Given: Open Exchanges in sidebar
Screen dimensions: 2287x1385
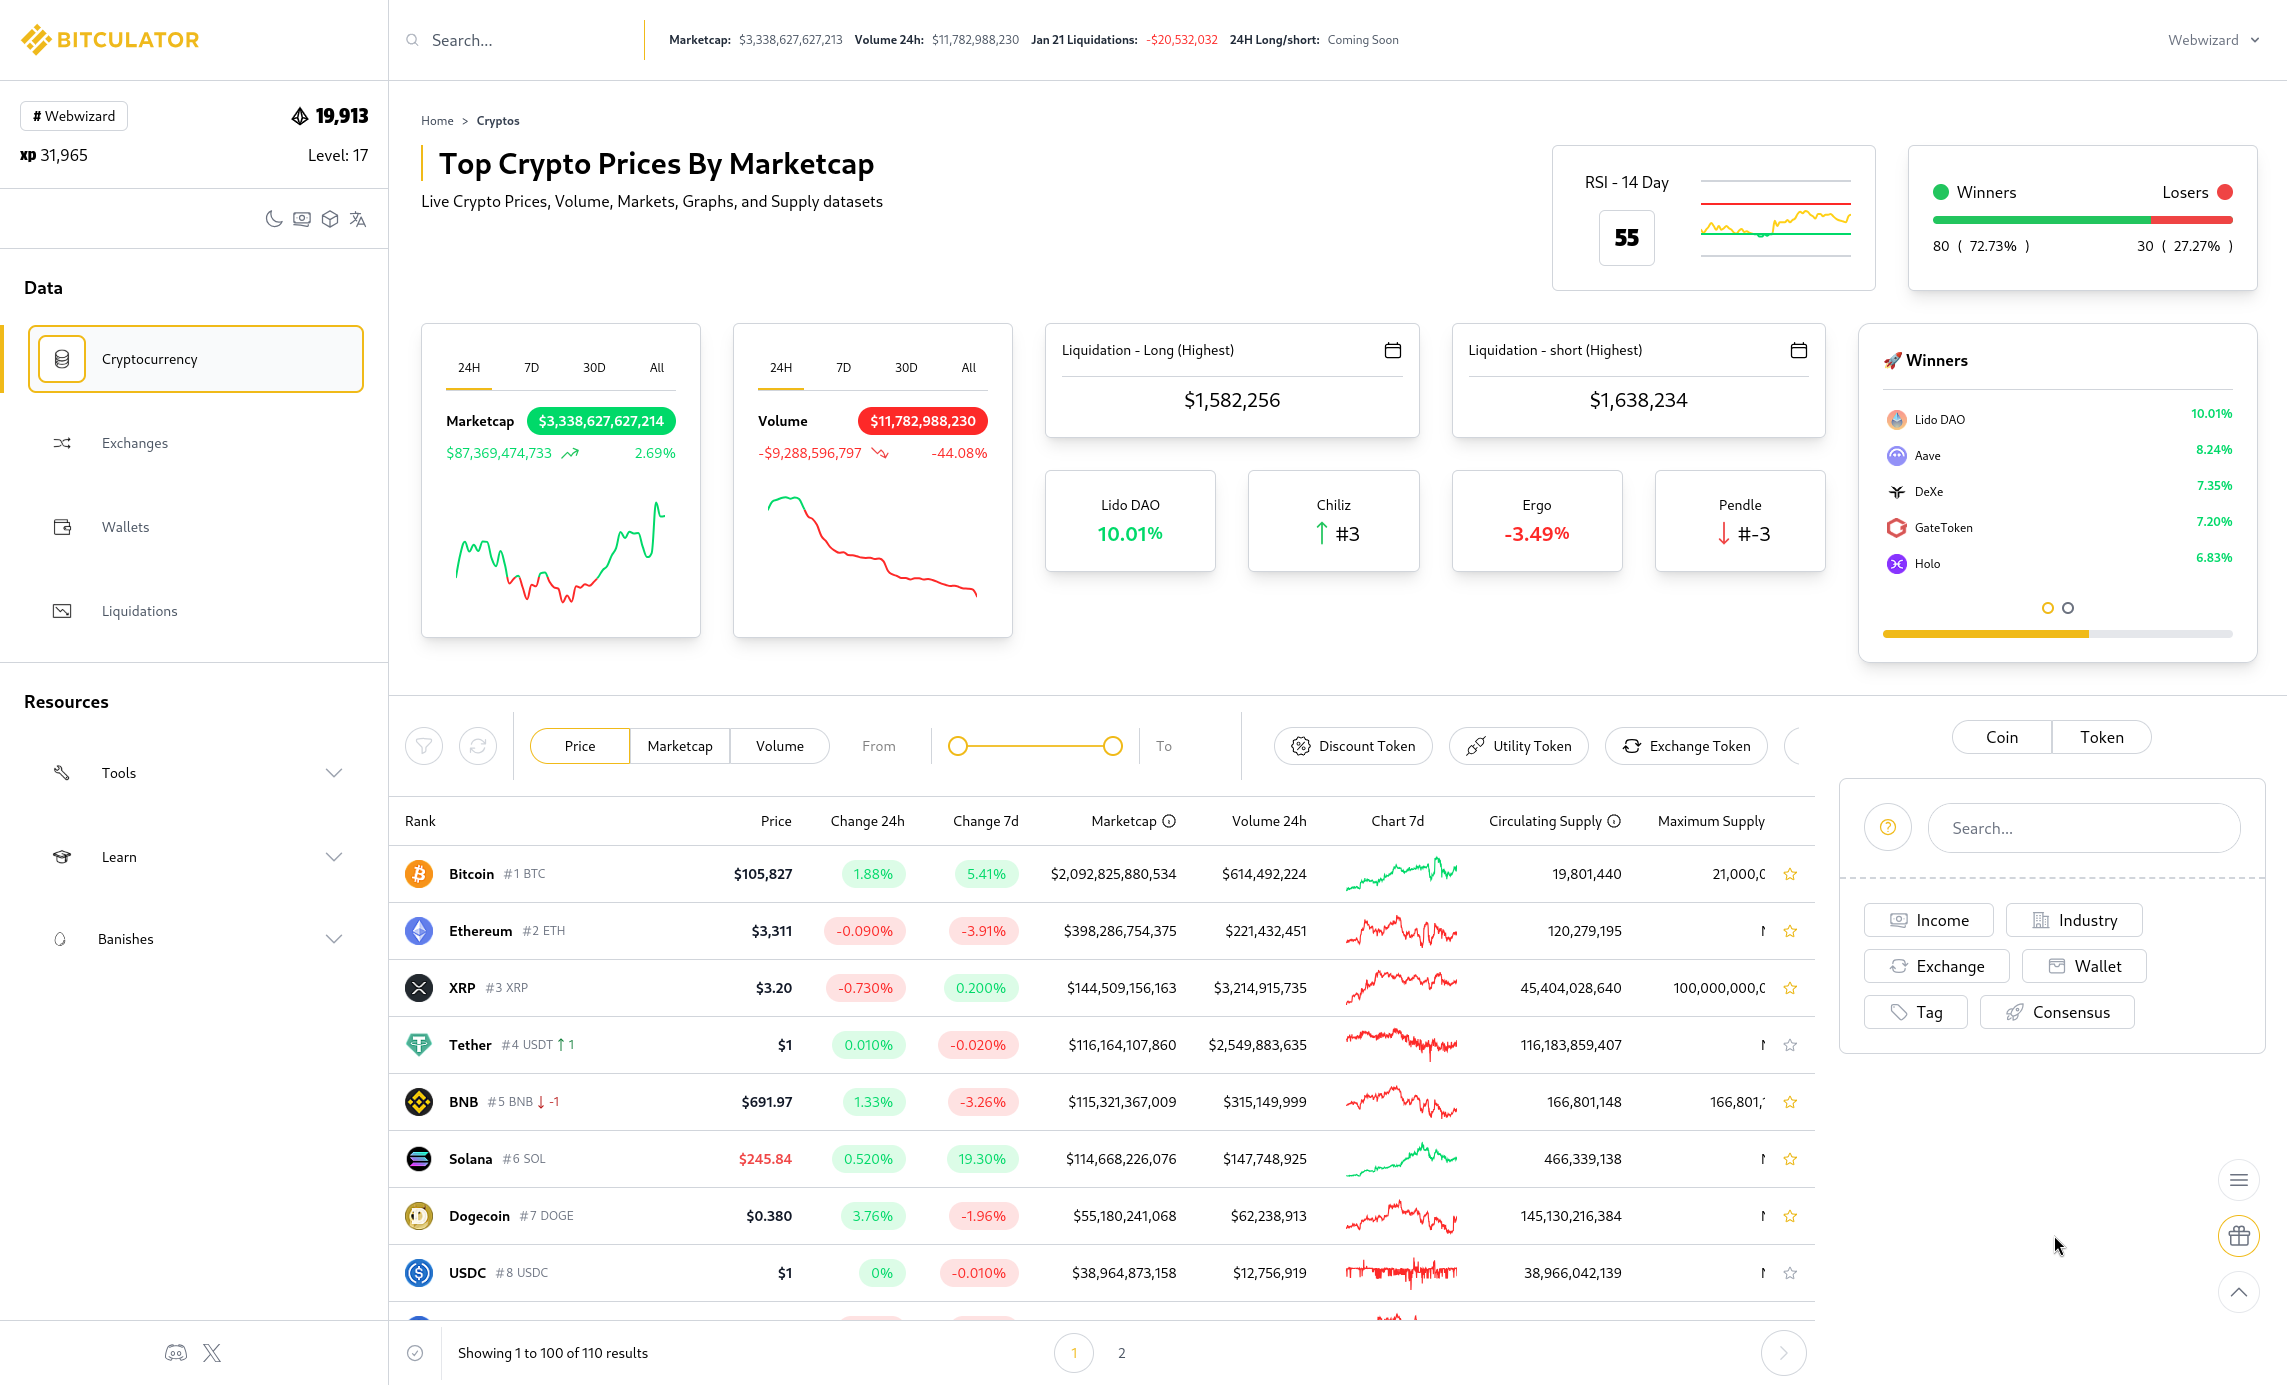Looking at the screenshot, I should coord(195,443).
